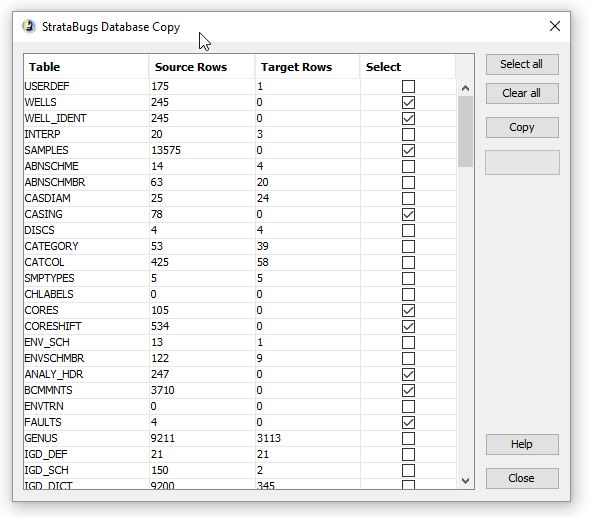Click the Close button

(x=522, y=478)
